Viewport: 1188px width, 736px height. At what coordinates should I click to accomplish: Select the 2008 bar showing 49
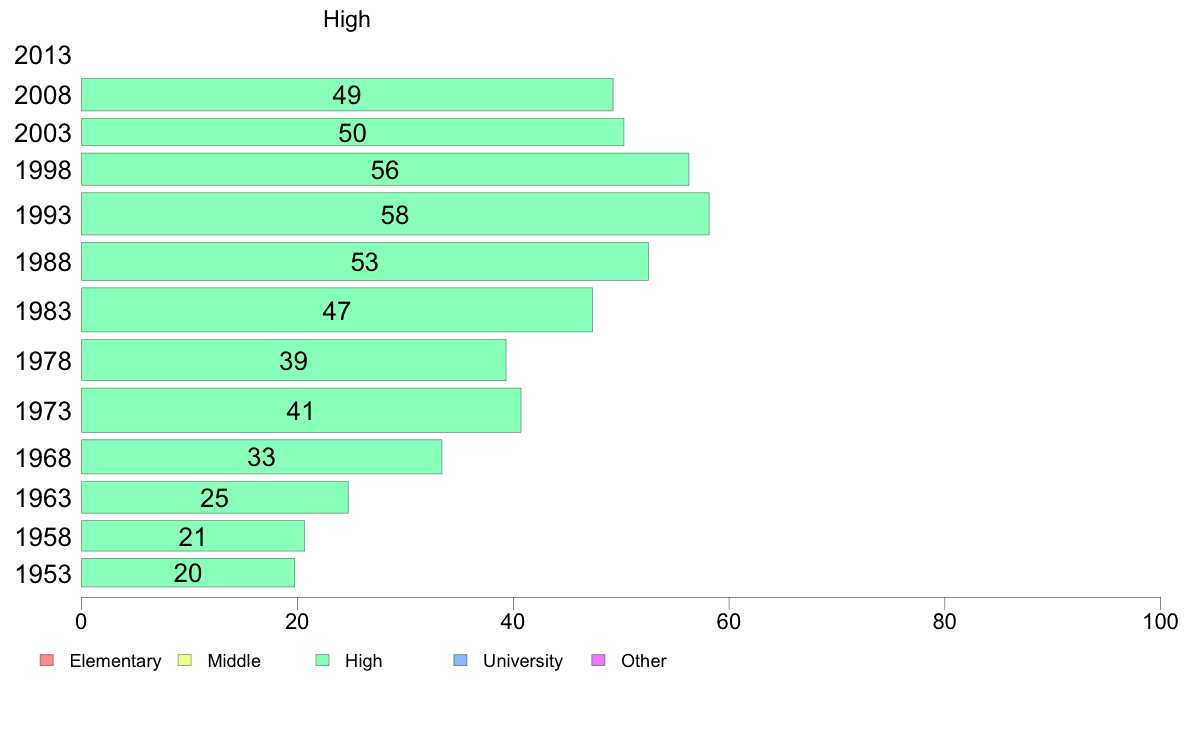tap(347, 95)
